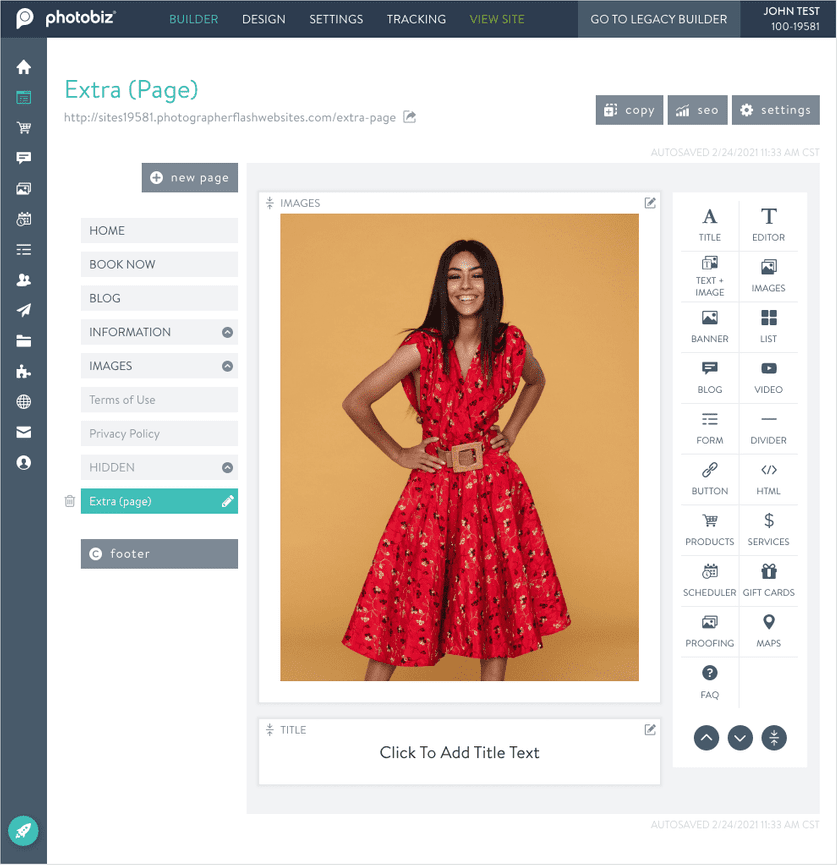Add a Scheduler block
Image resolution: width=837 pixels, height=865 pixels.
(709, 580)
